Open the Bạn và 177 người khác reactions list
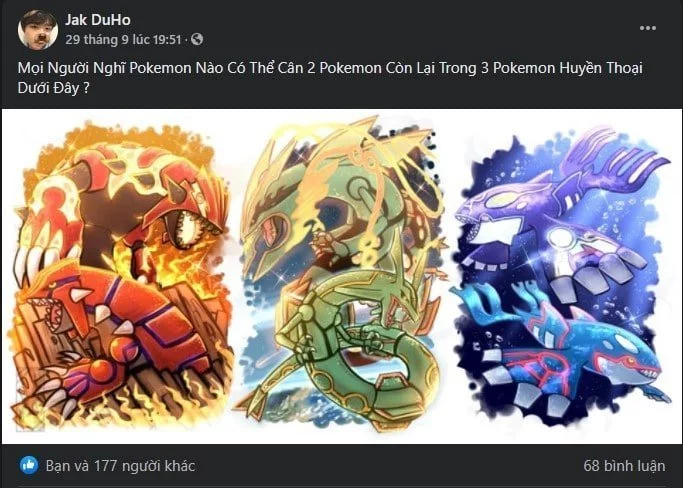The image size is (683, 488). coord(120,466)
